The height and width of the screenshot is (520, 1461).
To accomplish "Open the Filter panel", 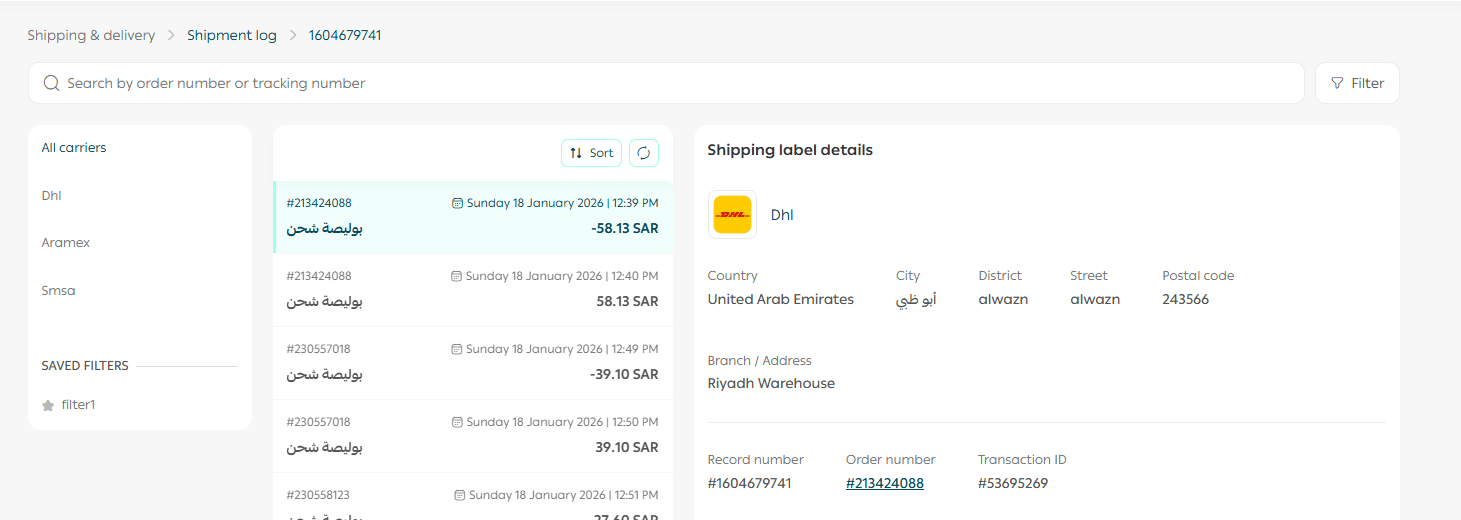I will point(1356,83).
